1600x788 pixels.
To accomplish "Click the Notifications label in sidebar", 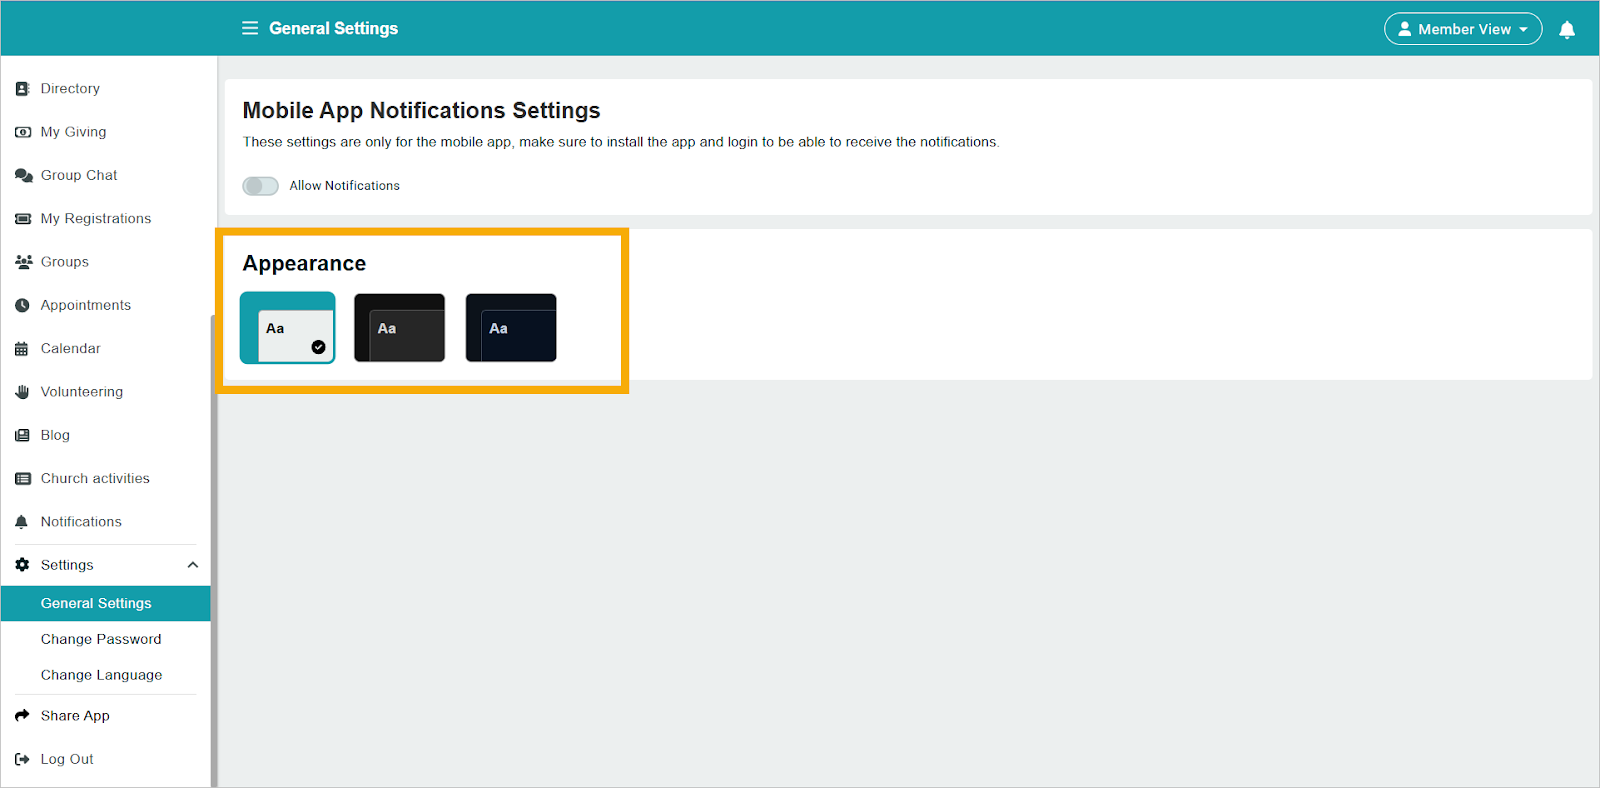I will (81, 522).
